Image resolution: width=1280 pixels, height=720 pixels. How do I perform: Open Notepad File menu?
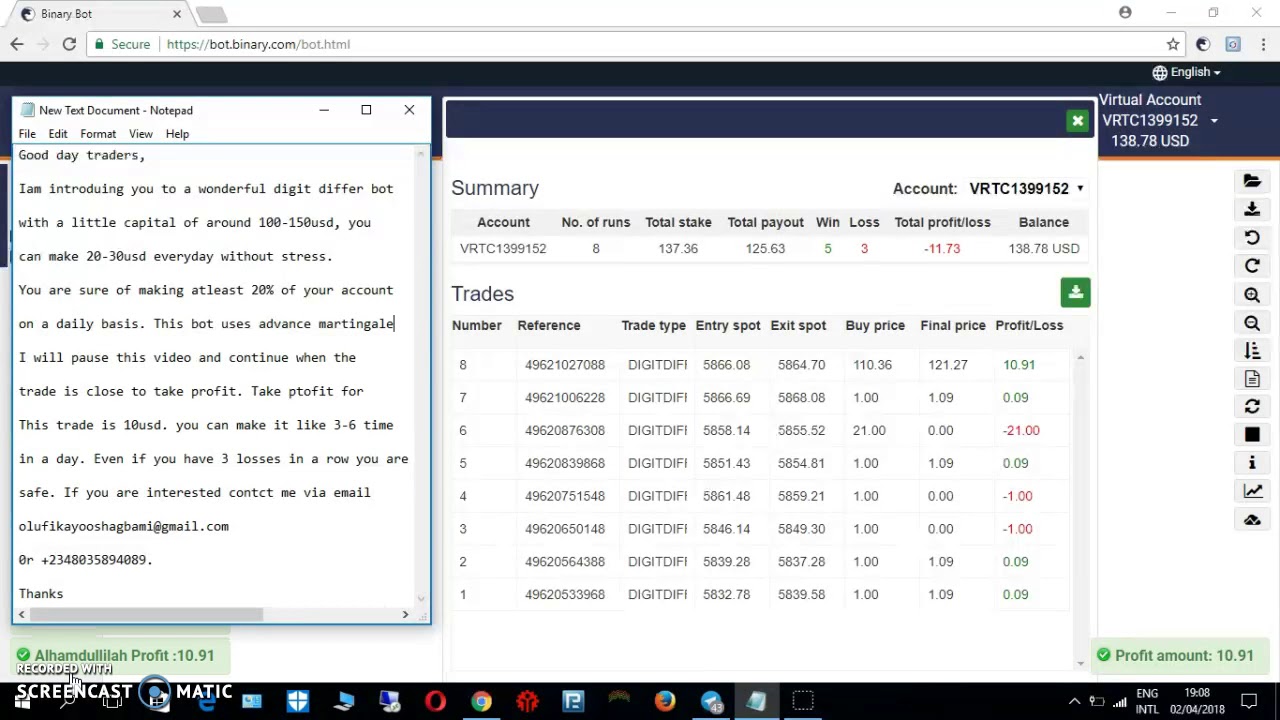point(27,134)
